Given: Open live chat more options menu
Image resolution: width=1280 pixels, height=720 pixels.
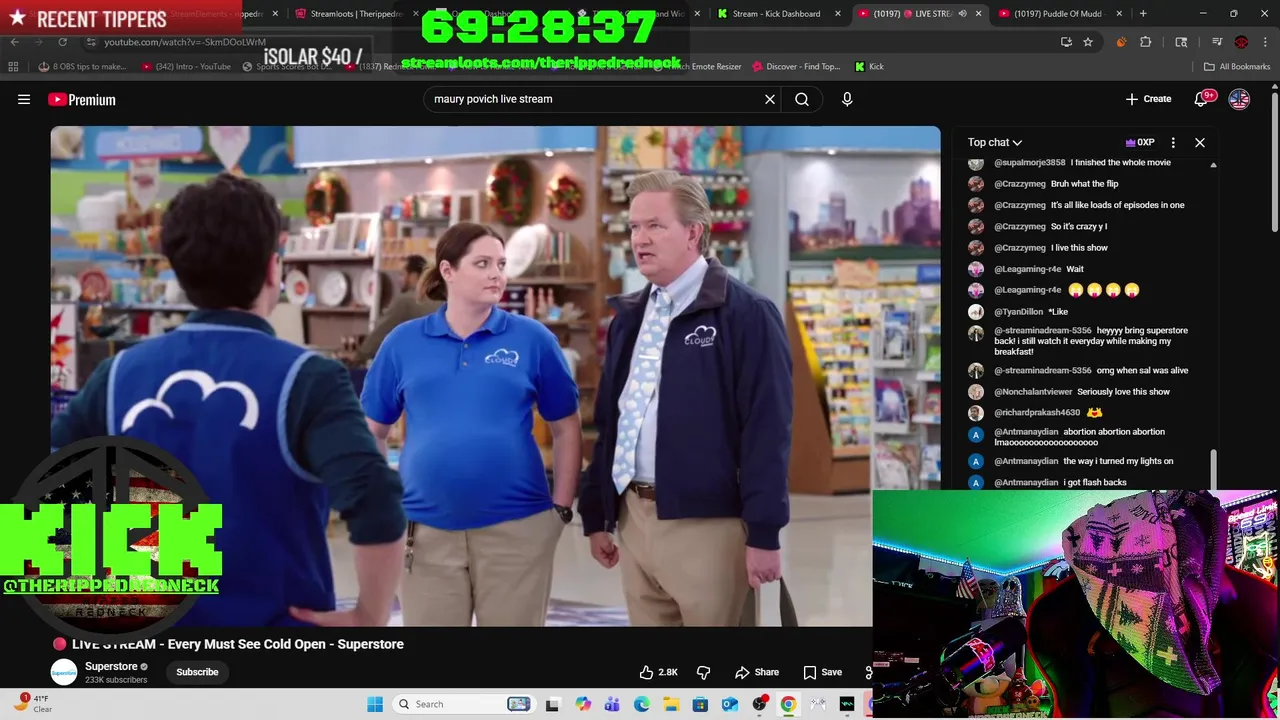Looking at the screenshot, I should click(x=1173, y=142).
